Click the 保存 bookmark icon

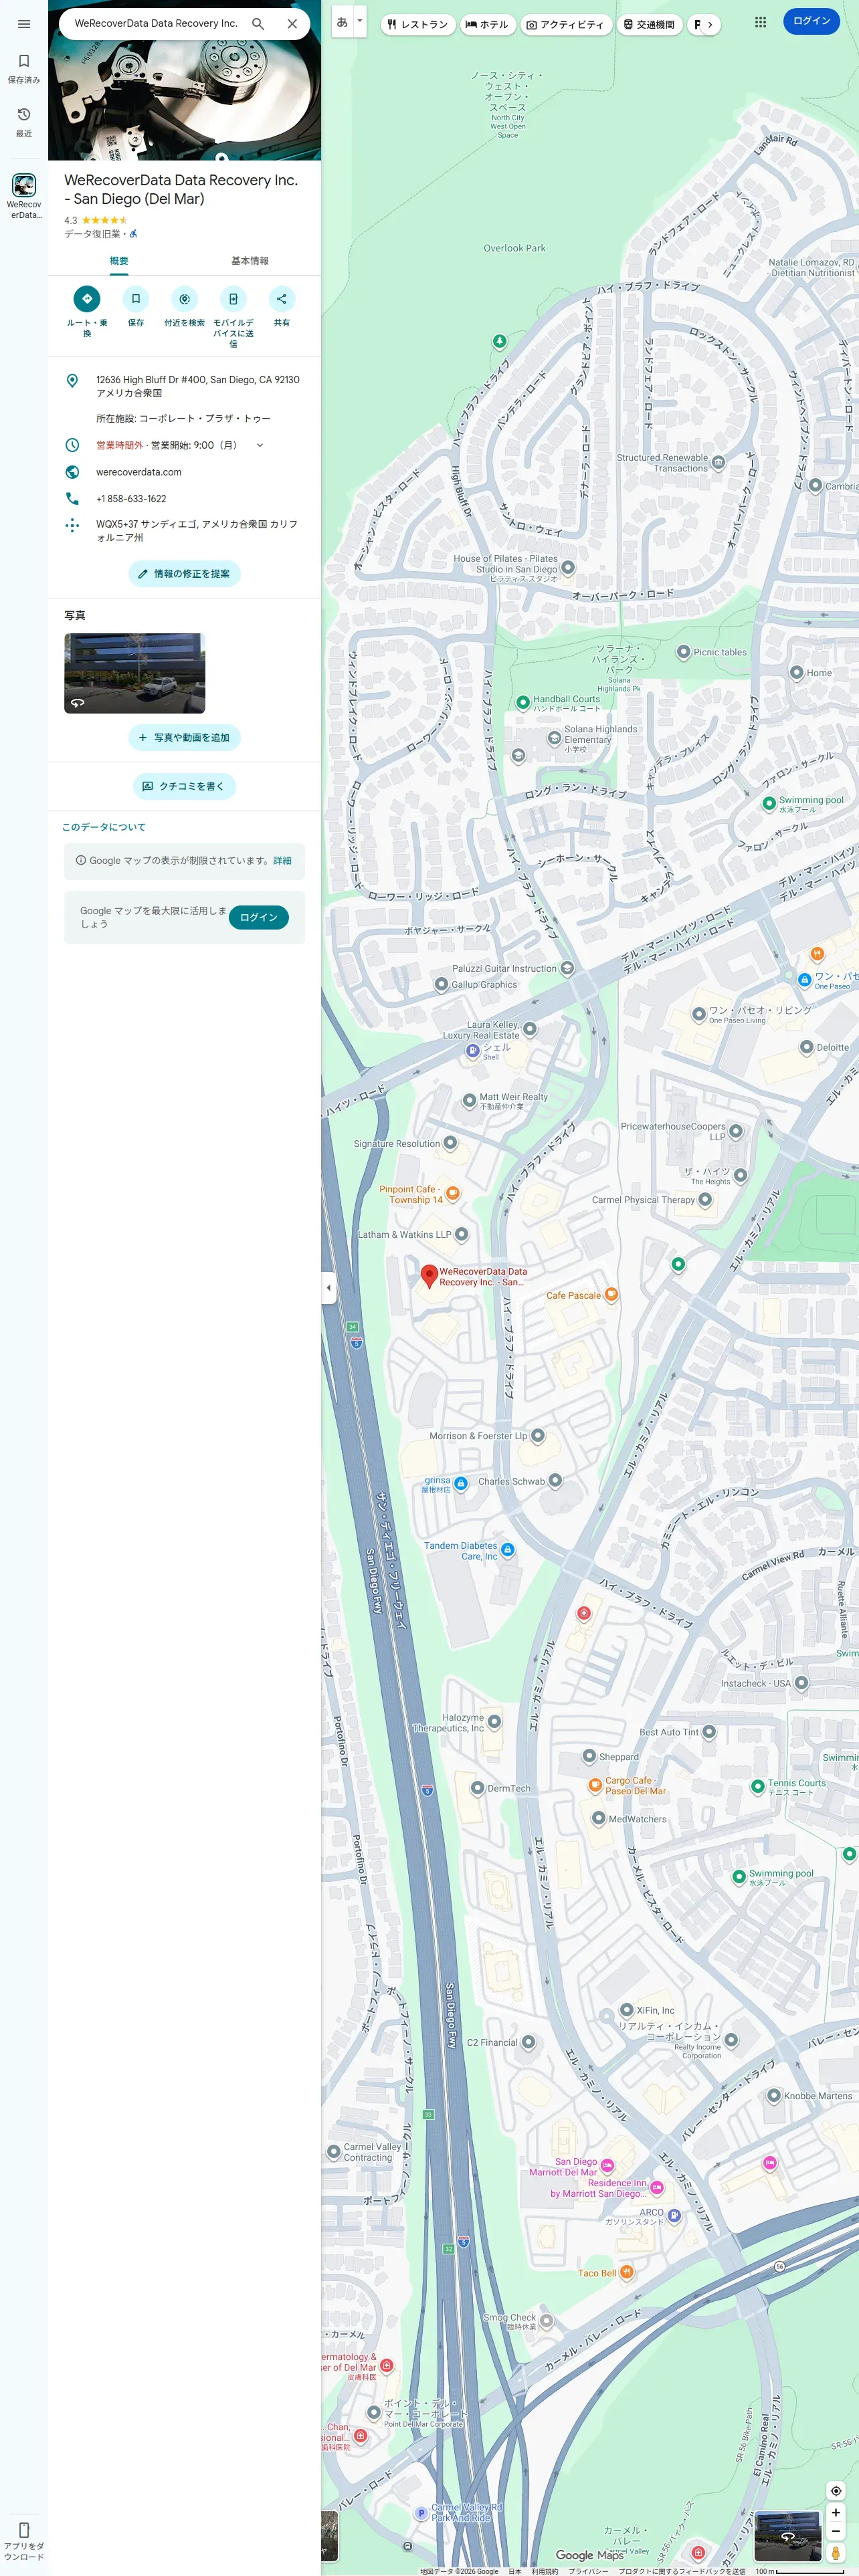tap(136, 299)
